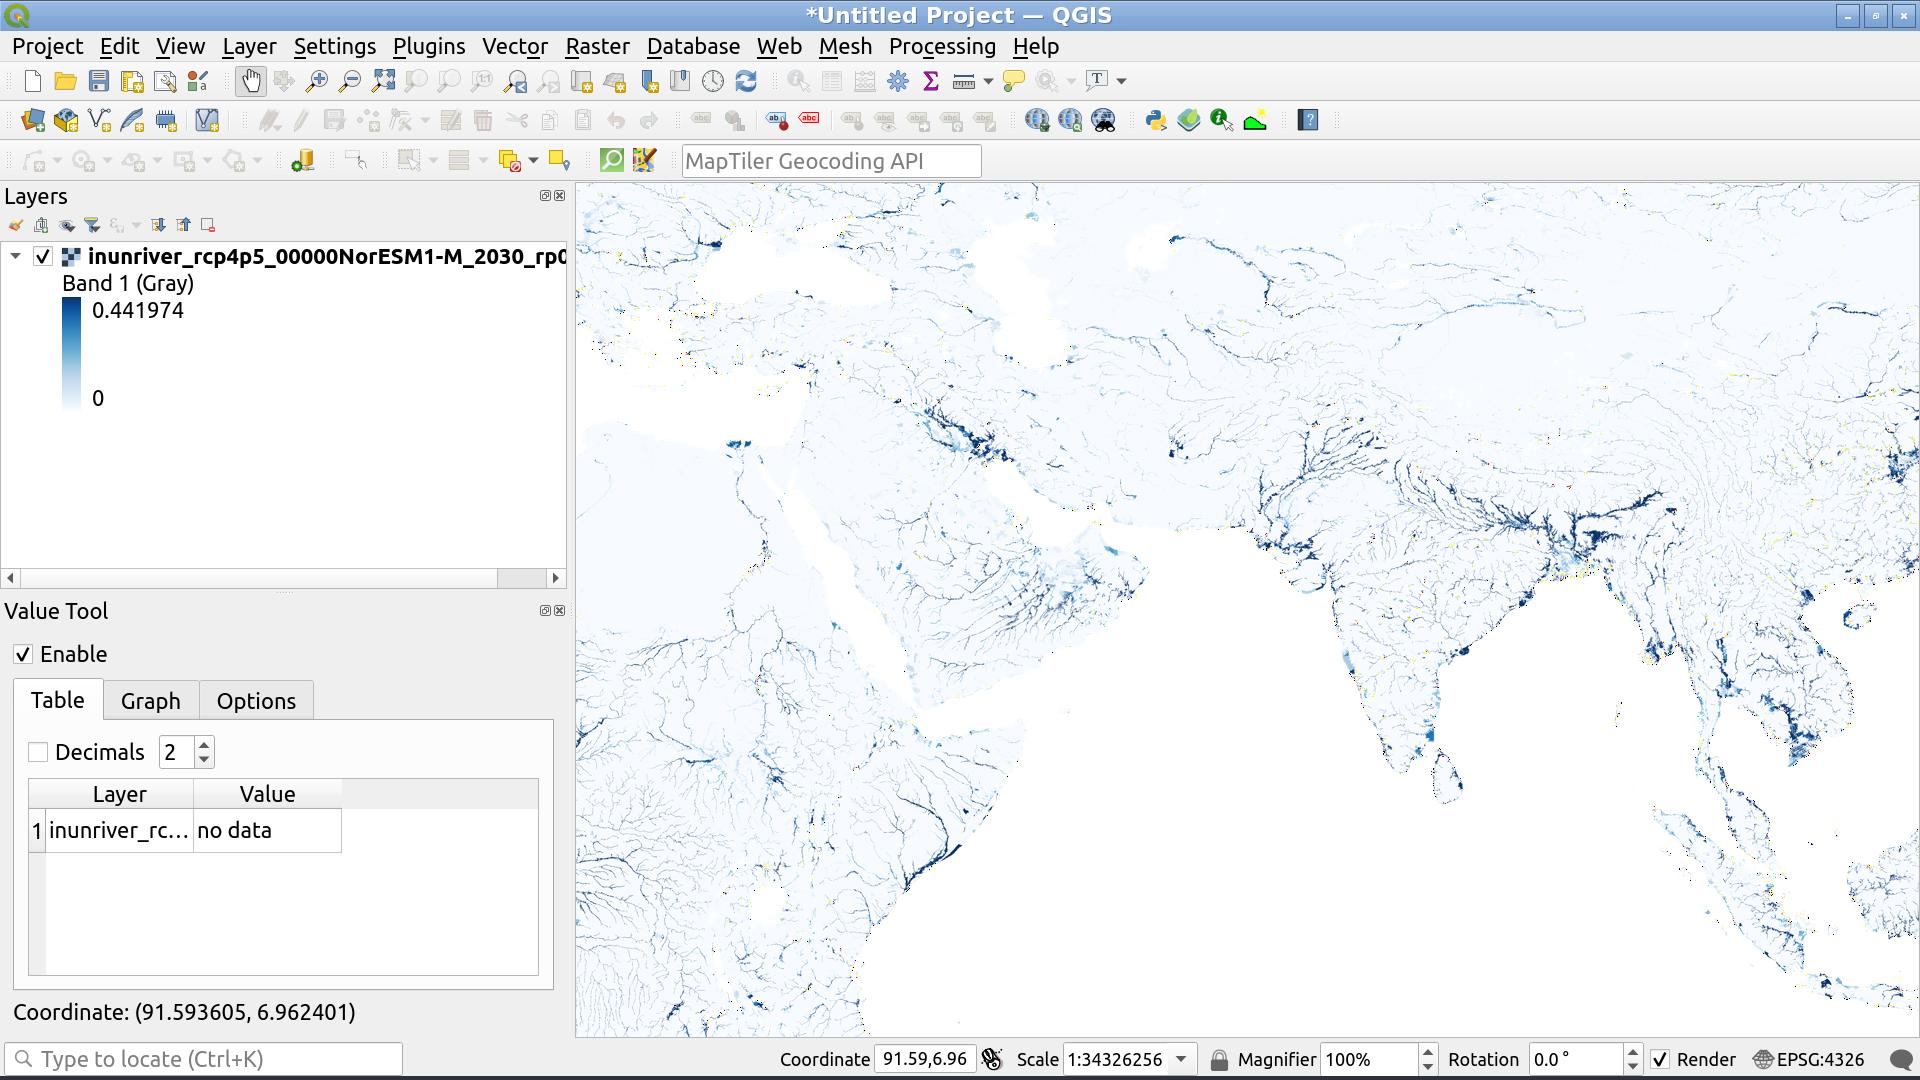Open the Raster menu
This screenshot has height=1080, width=1920.
pyautogui.click(x=597, y=47)
